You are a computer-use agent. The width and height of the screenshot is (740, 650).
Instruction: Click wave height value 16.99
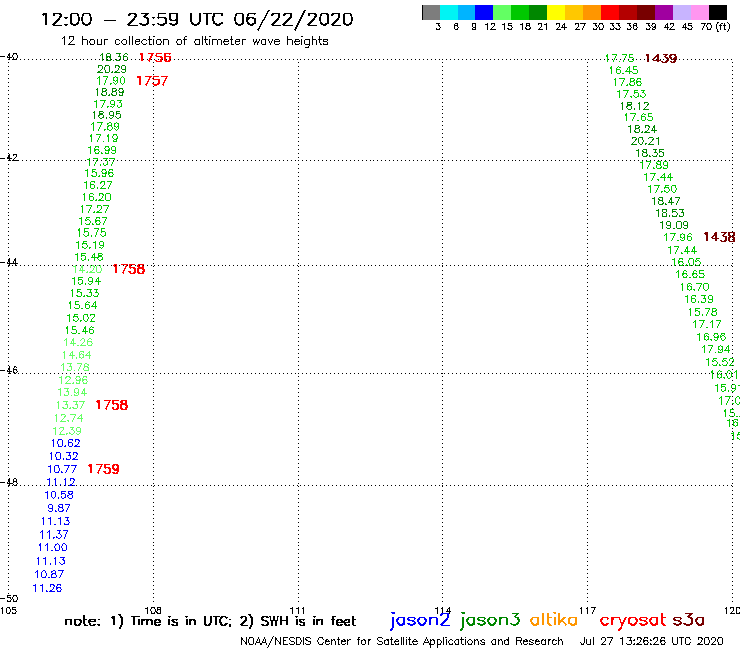102,150
